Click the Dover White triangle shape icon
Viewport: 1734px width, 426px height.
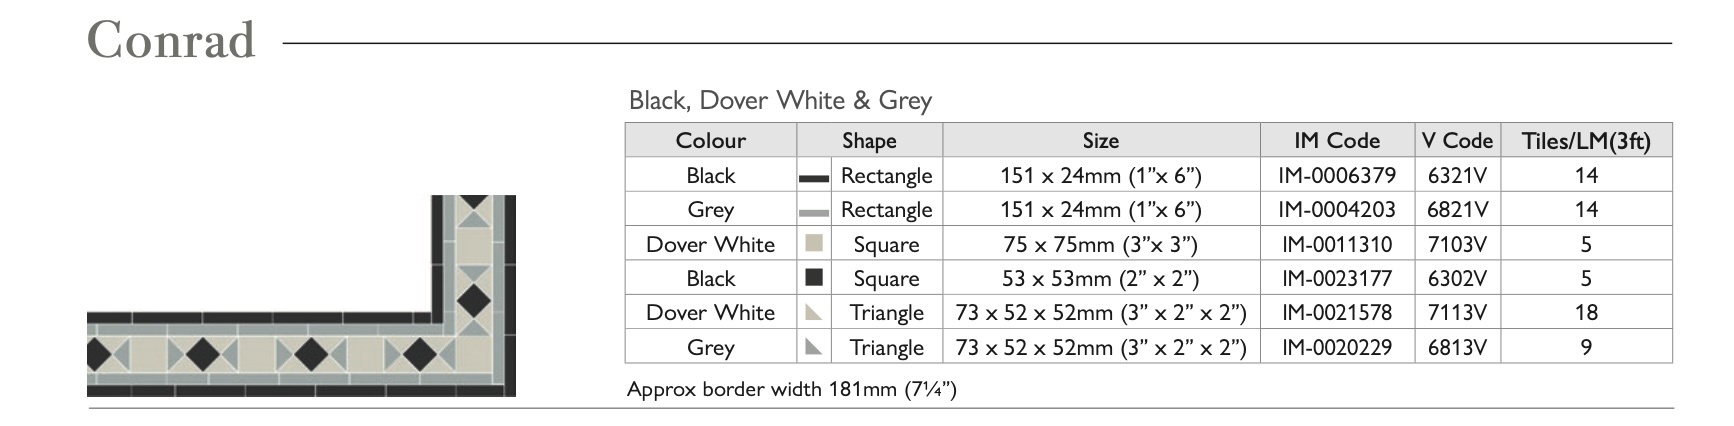(814, 313)
